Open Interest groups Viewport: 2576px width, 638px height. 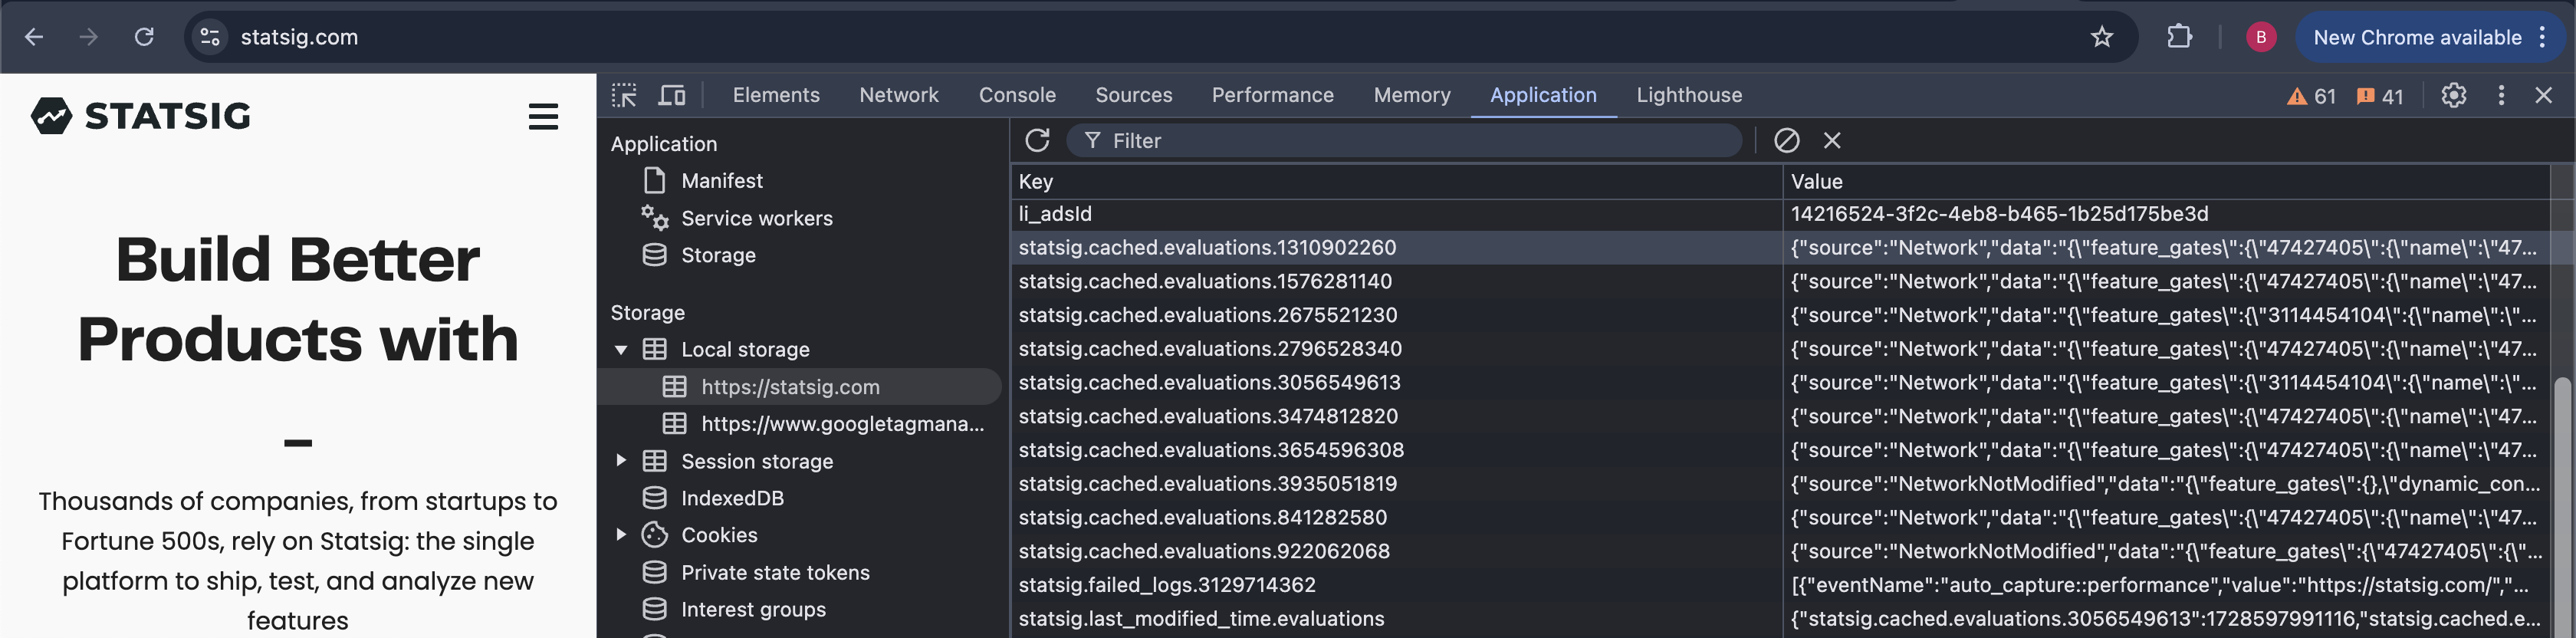[x=753, y=609]
